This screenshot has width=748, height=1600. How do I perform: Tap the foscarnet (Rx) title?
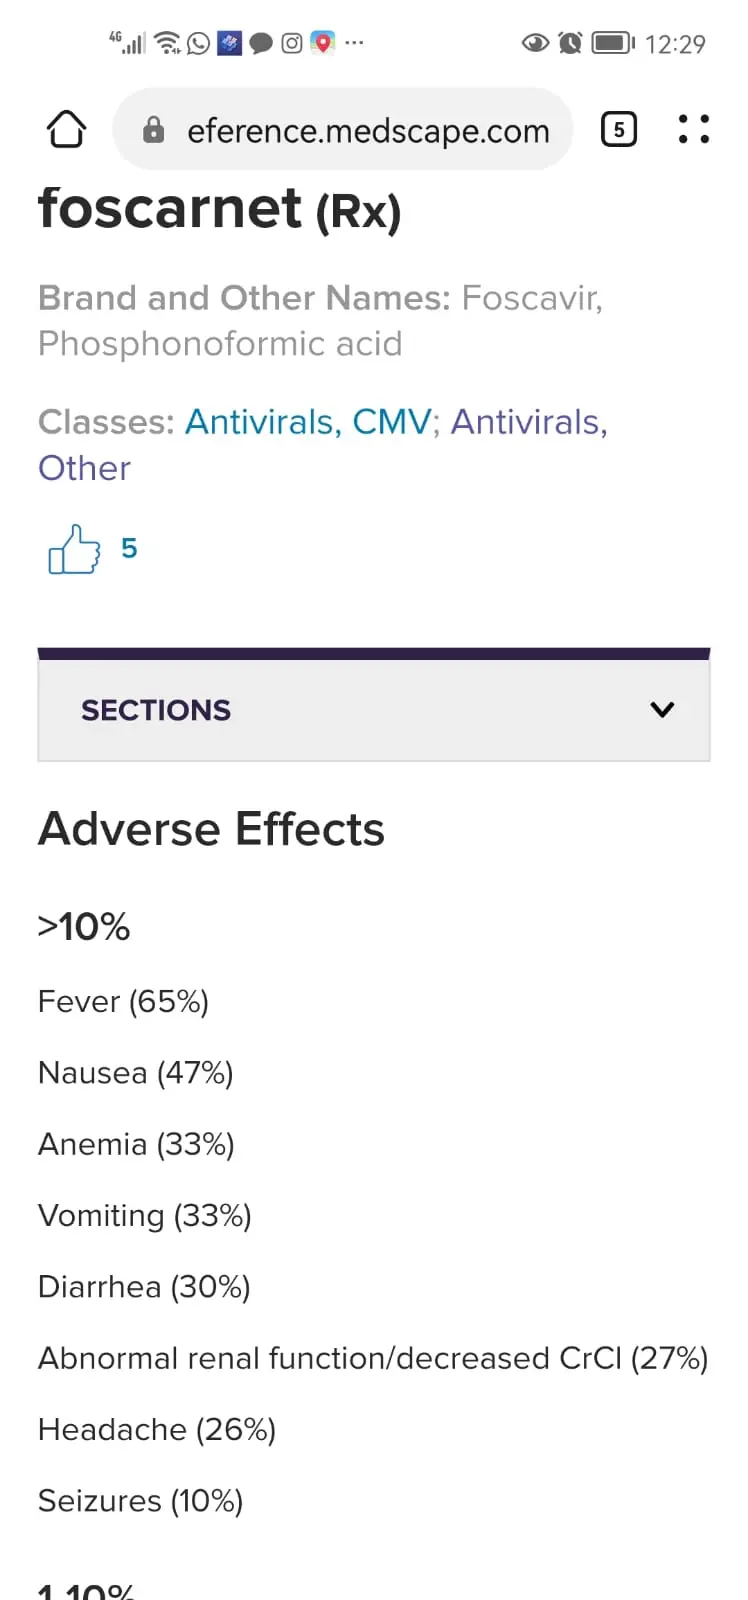click(x=219, y=209)
